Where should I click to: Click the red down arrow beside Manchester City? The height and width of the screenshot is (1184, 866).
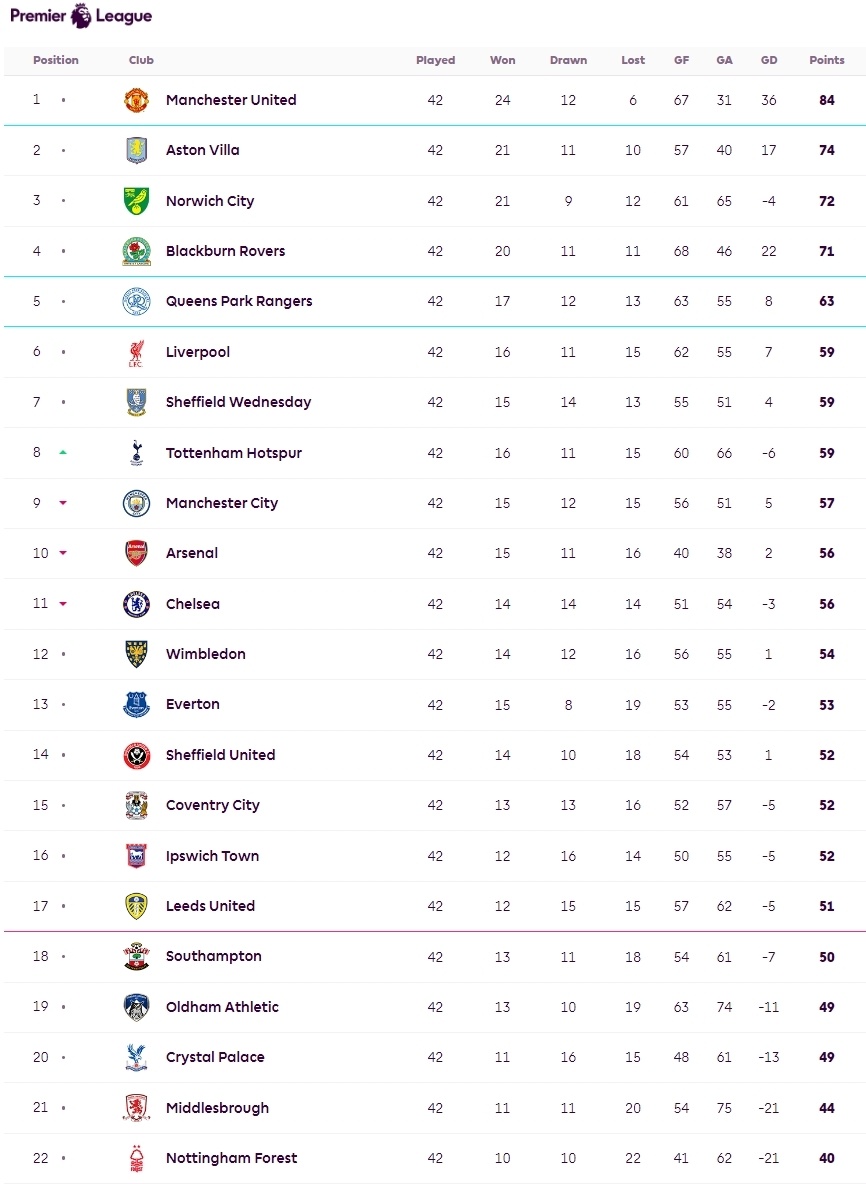[63, 503]
